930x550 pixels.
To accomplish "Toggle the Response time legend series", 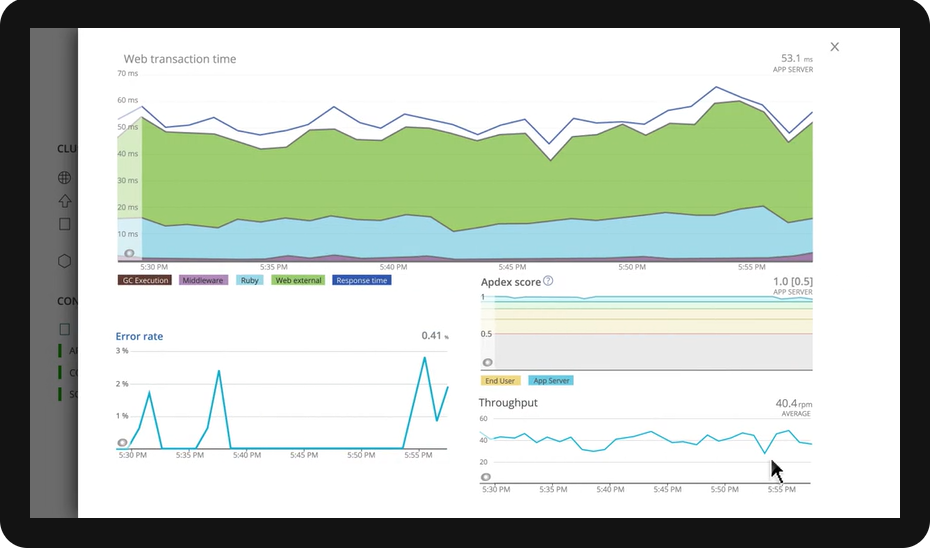I will pyautogui.click(x=362, y=281).
